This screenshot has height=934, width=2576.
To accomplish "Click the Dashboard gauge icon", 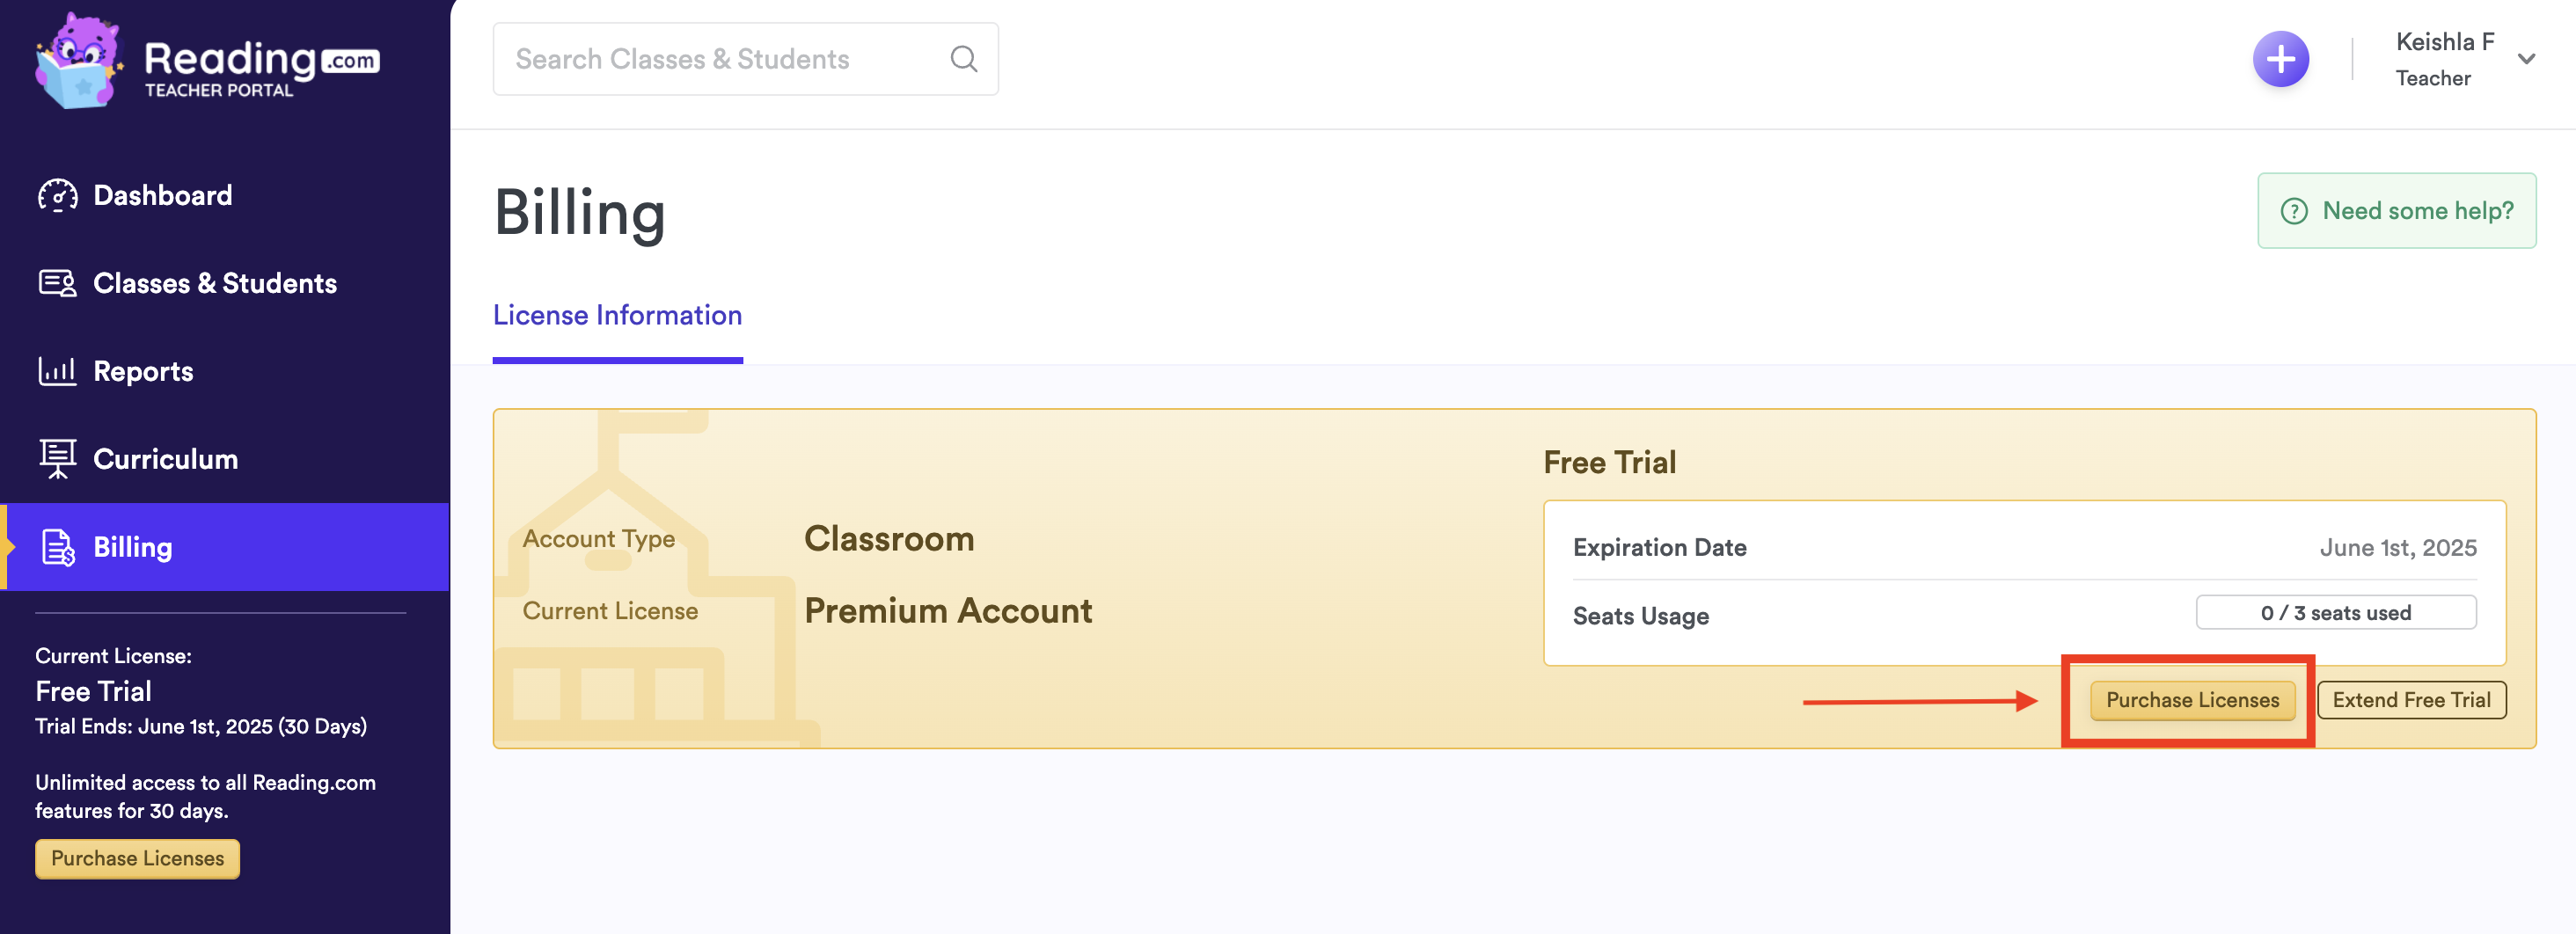I will pos(57,195).
